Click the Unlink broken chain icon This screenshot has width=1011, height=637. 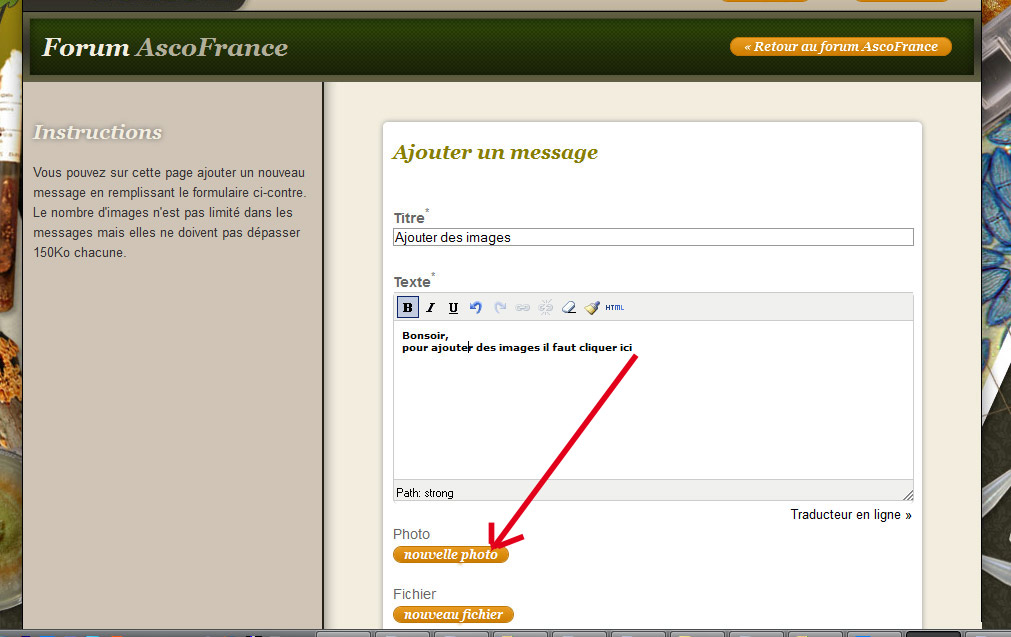click(545, 308)
